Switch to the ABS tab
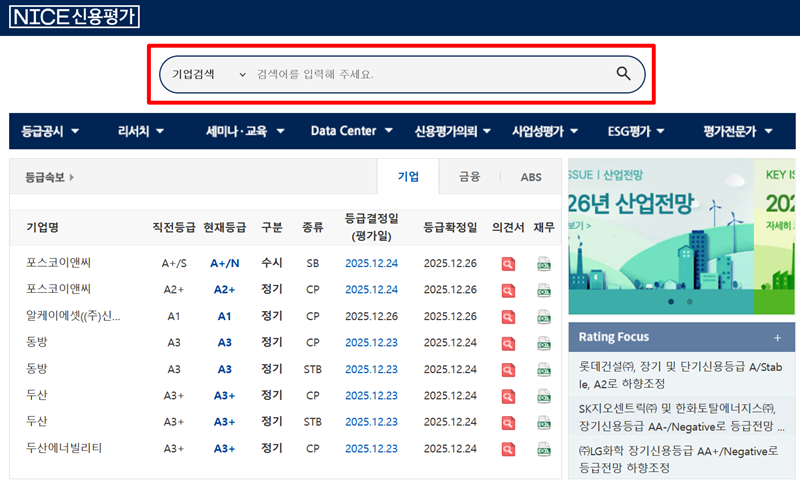Screen dimensions: 800x484 pyautogui.click(x=531, y=177)
